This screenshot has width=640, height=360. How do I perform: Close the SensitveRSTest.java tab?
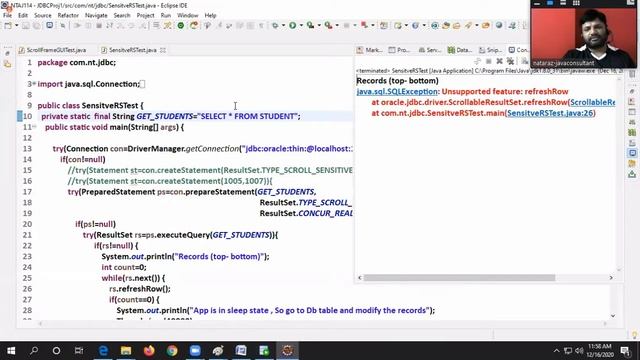pyautogui.click(x=163, y=50)
